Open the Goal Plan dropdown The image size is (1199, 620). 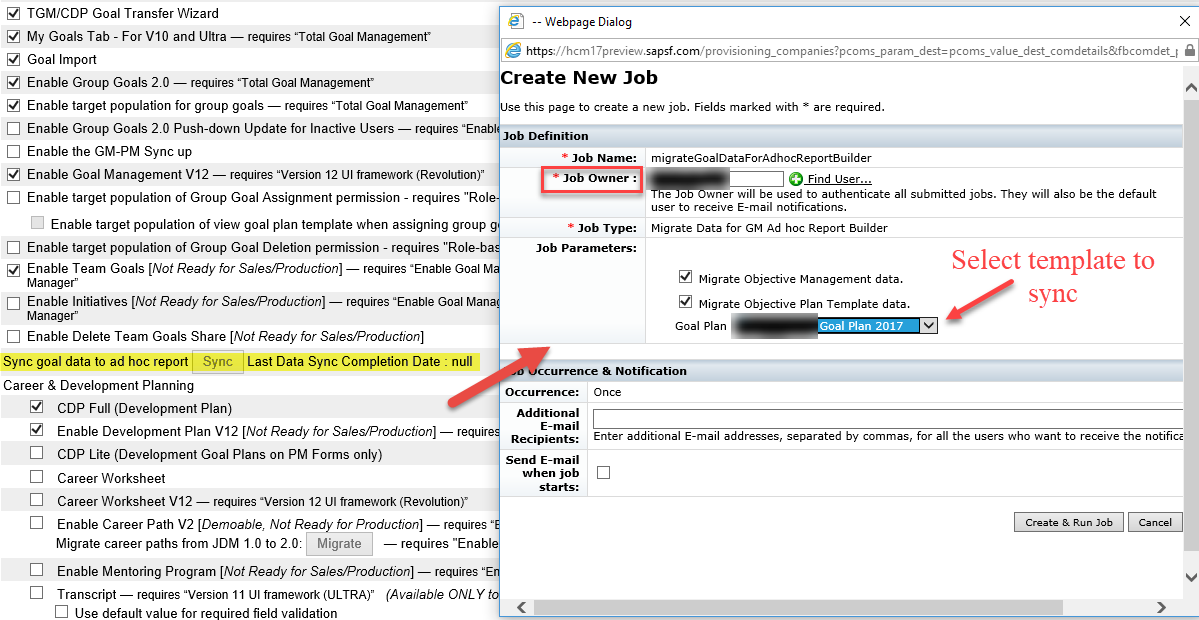pyautogui.click(x=928, y=326)
